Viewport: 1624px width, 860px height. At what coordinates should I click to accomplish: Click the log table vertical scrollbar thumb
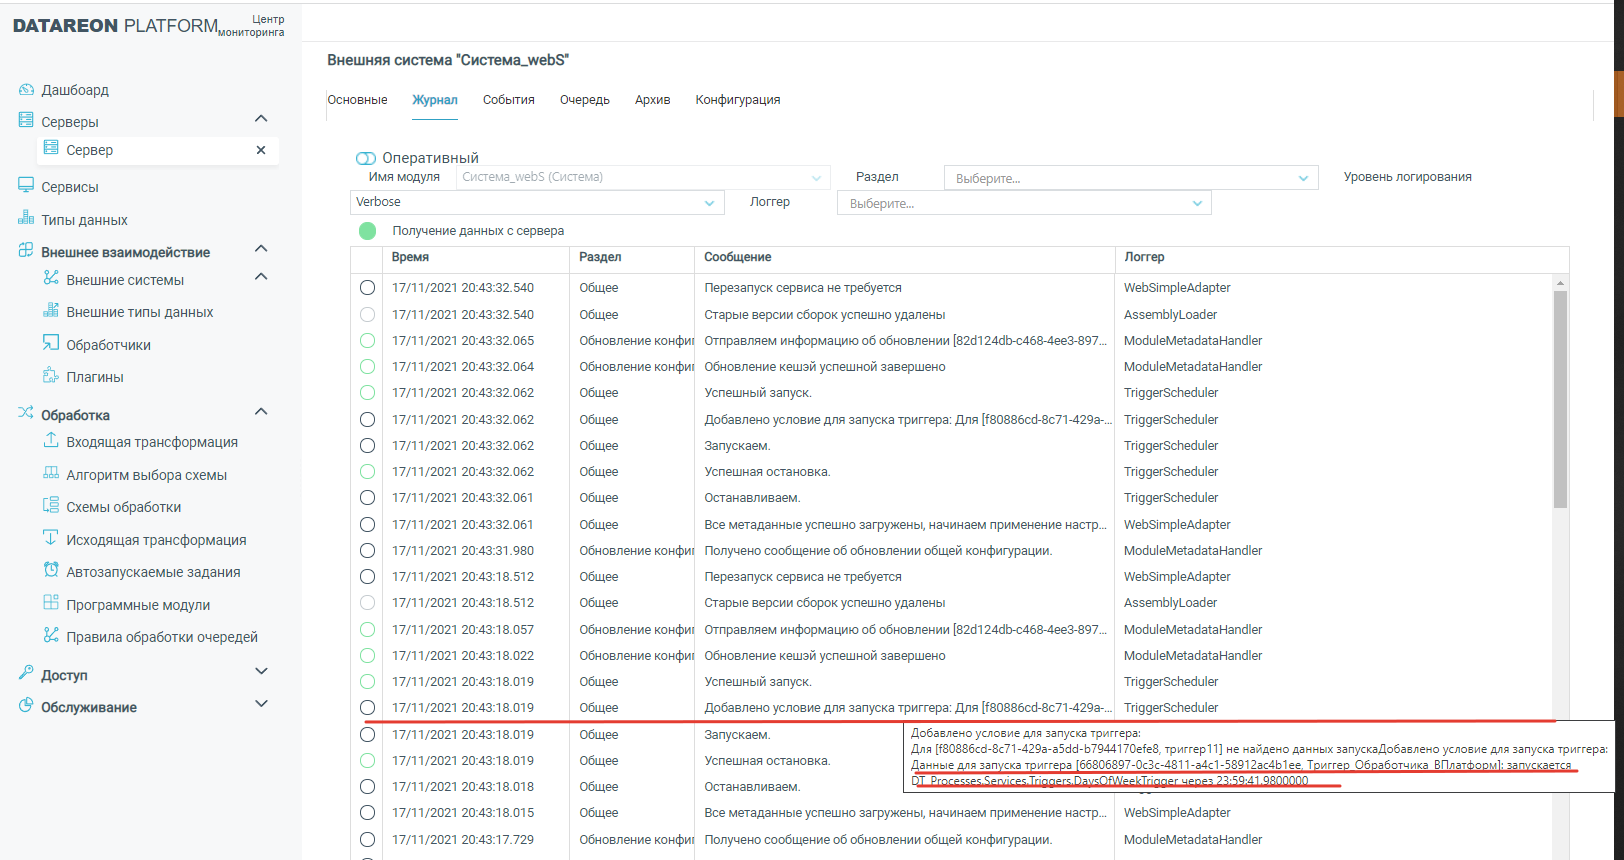click(x=1560, y=400)
